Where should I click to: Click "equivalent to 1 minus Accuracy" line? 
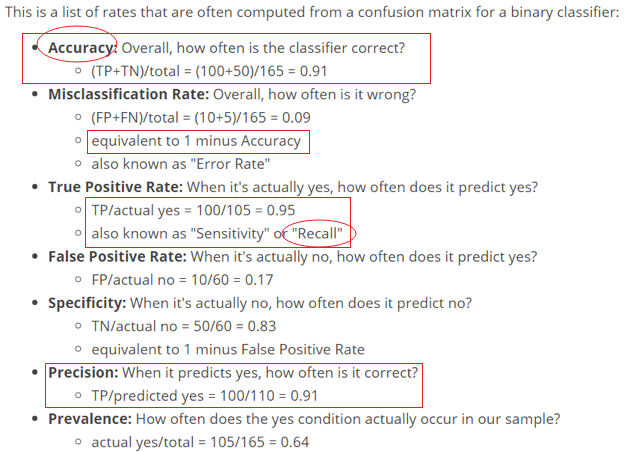(196, 141)
